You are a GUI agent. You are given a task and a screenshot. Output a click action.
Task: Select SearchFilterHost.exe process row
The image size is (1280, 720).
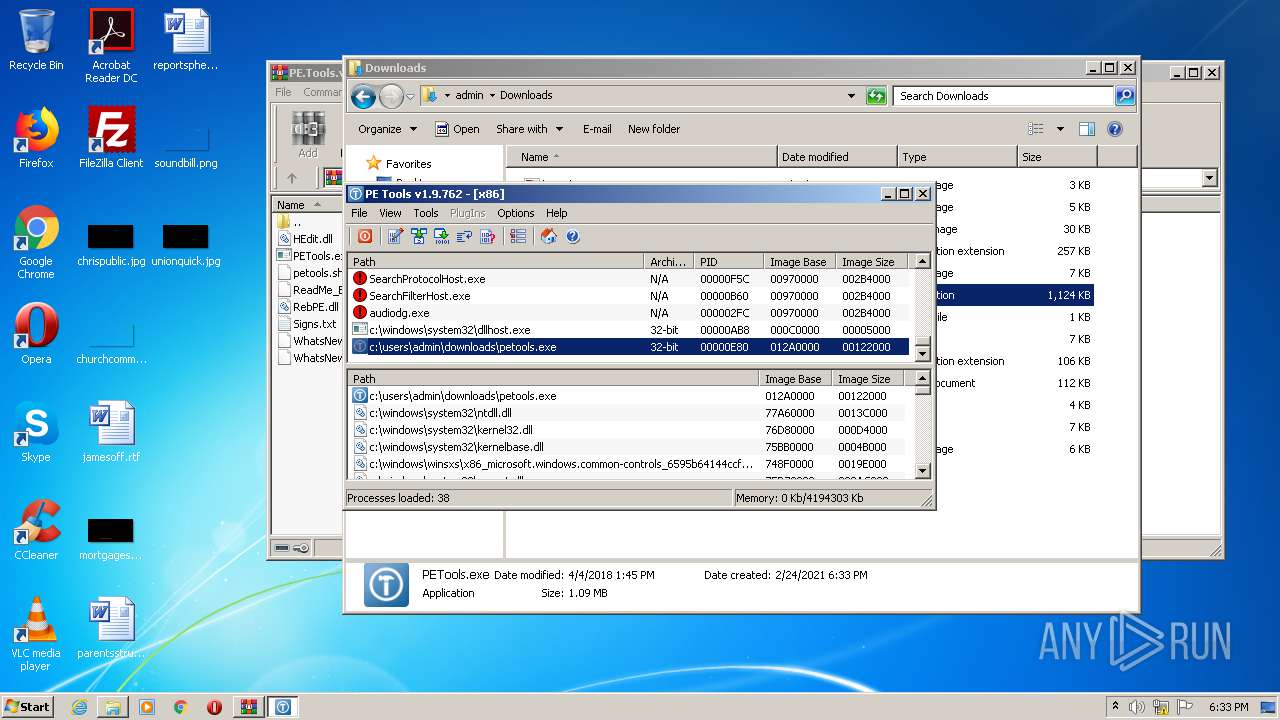pyautogui.click(x=629, y=296)
